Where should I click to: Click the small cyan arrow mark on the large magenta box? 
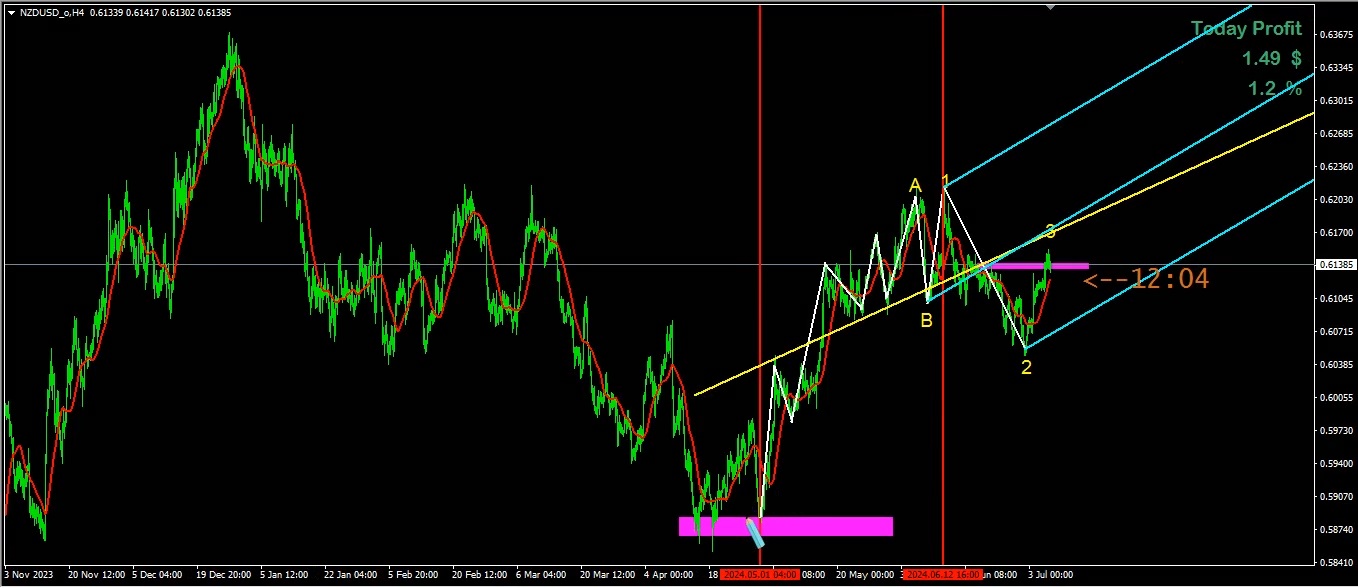click(x=755, y=533)
